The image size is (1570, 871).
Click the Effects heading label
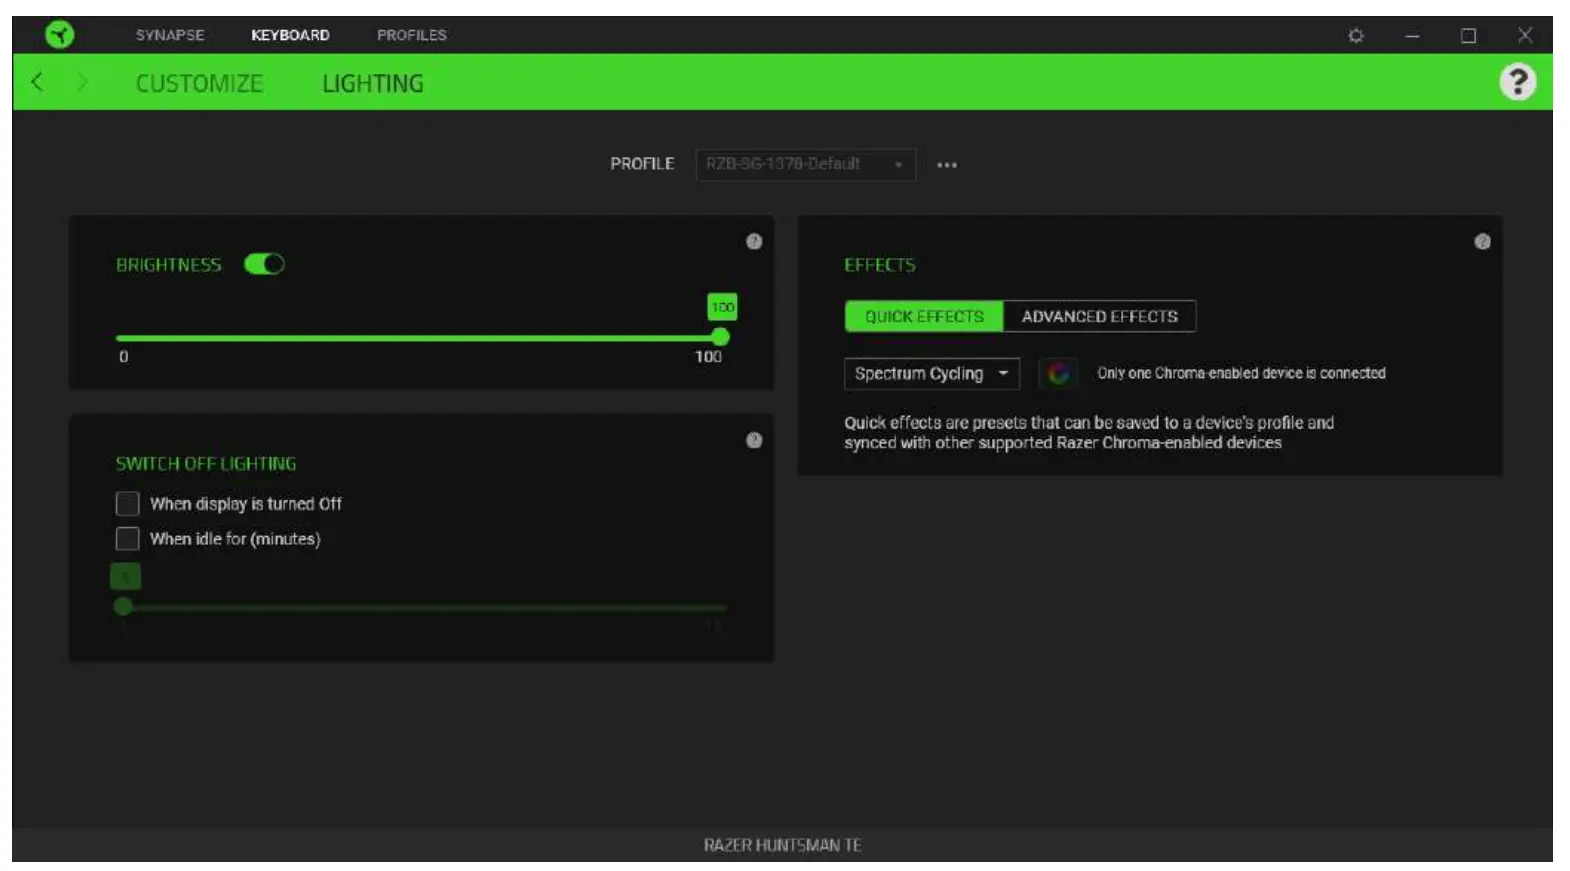click(880, 265)
